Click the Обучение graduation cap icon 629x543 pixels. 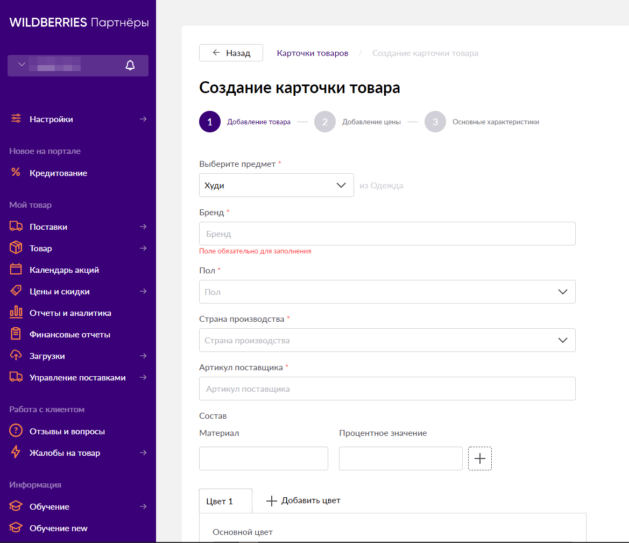16,506
